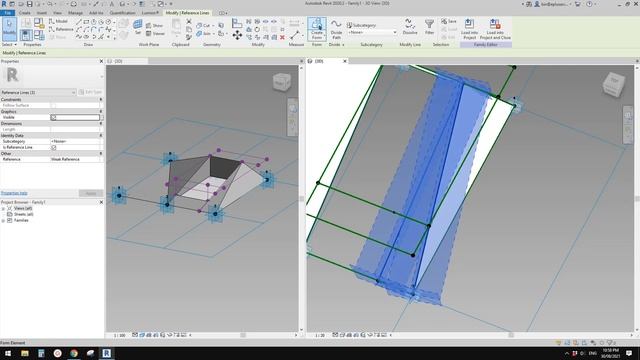Close the Properties panel
Screen dimensions: 640x360
click(x=101, y=61)
